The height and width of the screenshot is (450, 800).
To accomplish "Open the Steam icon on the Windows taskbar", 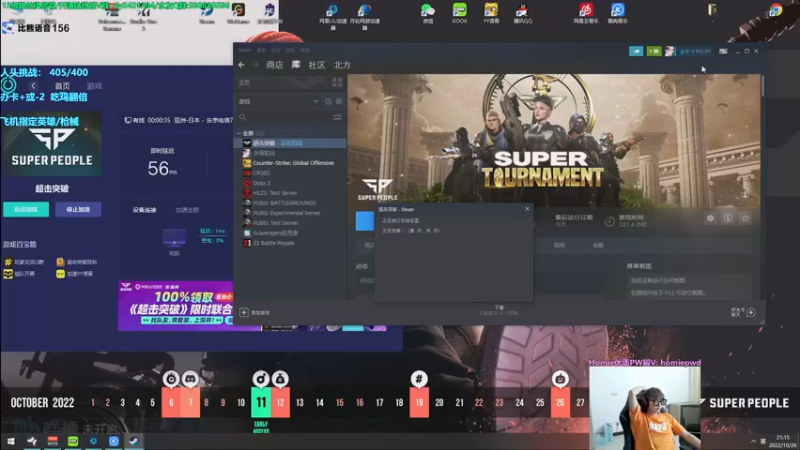I will [134, 441].
